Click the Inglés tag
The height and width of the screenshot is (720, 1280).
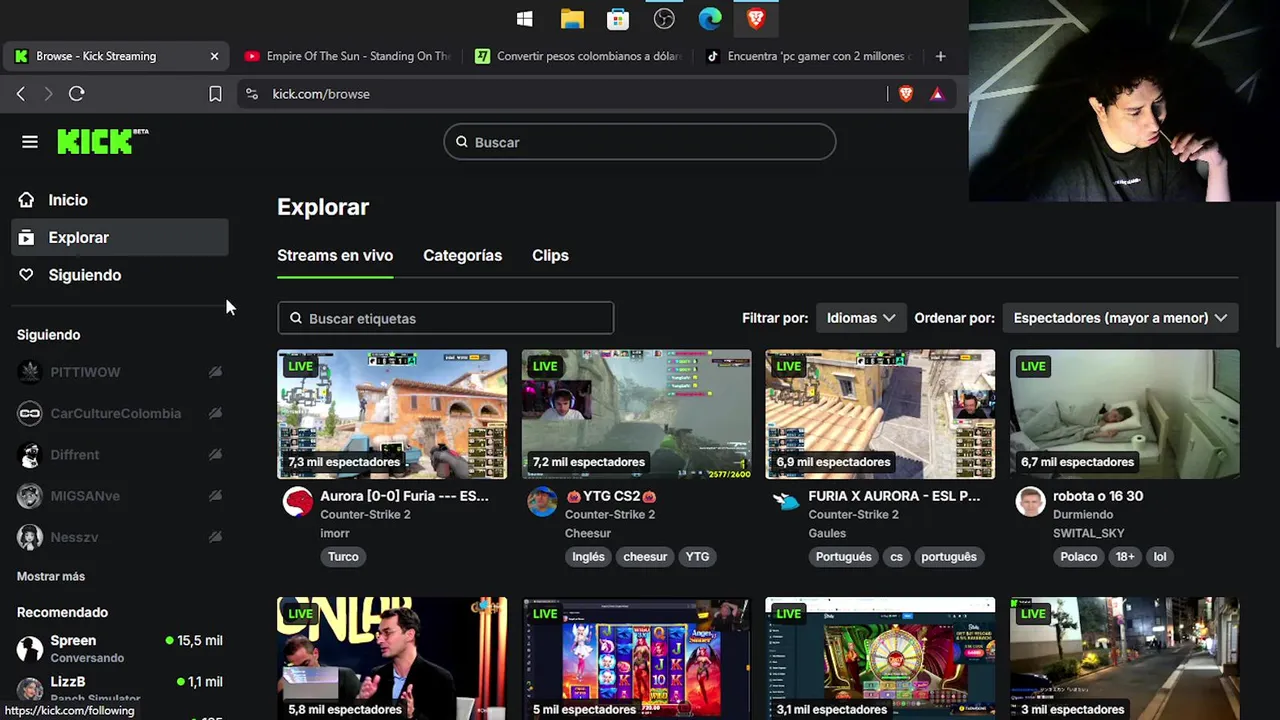588,557
